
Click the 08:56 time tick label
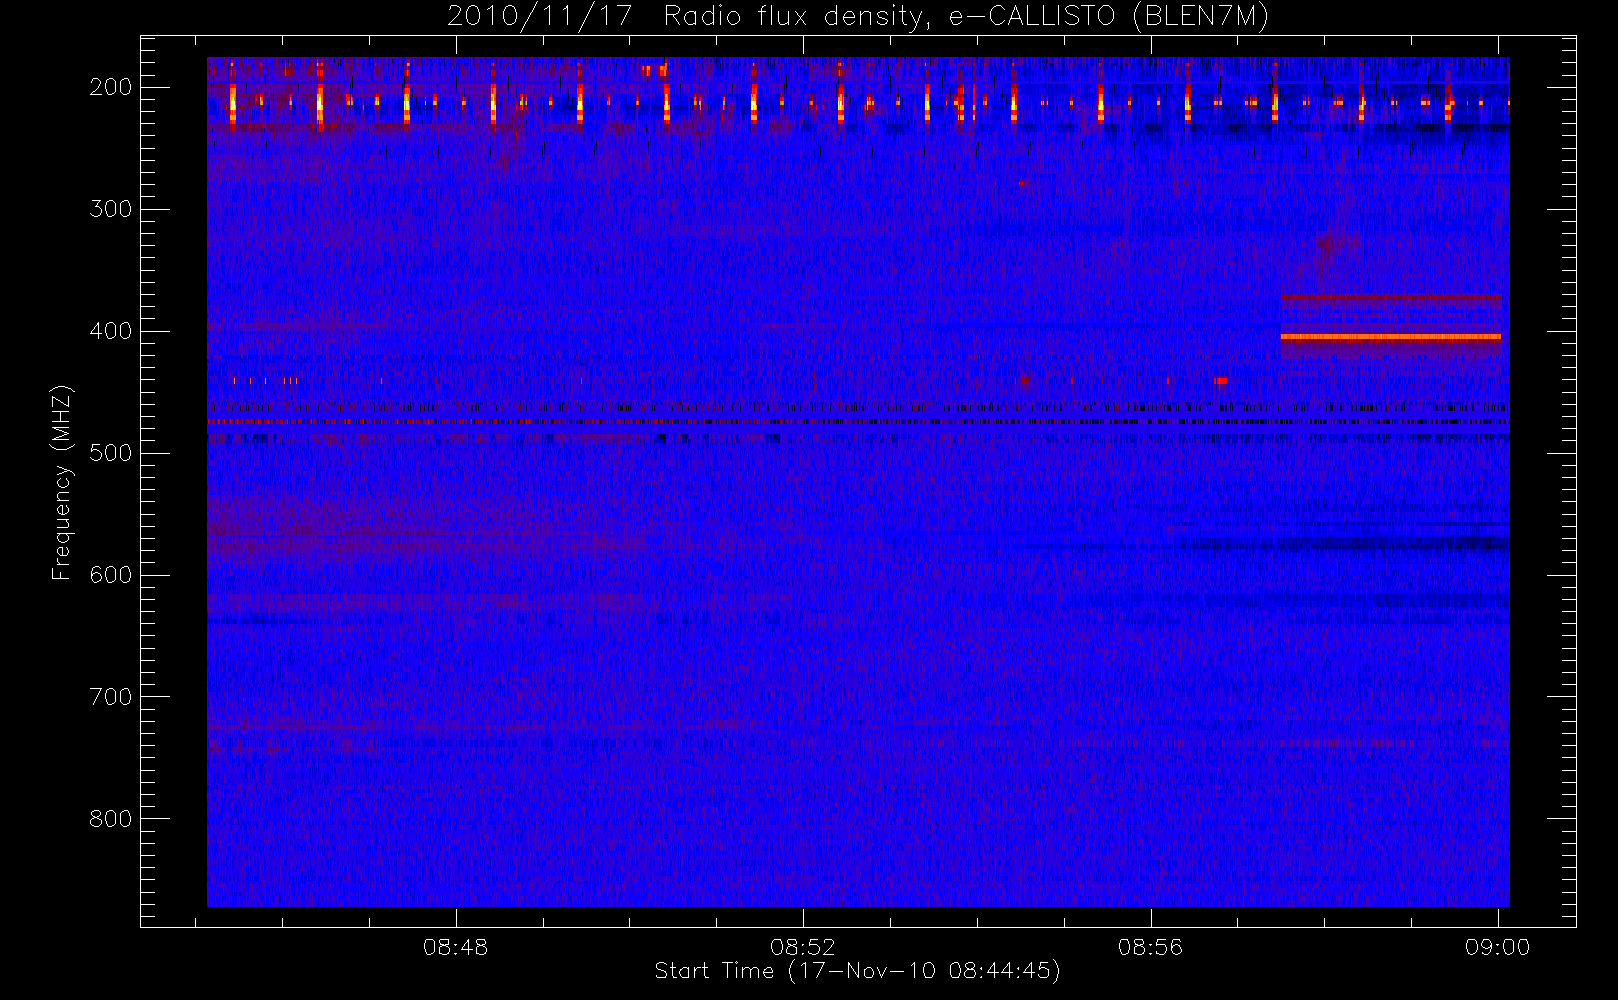coord(1151,947)
